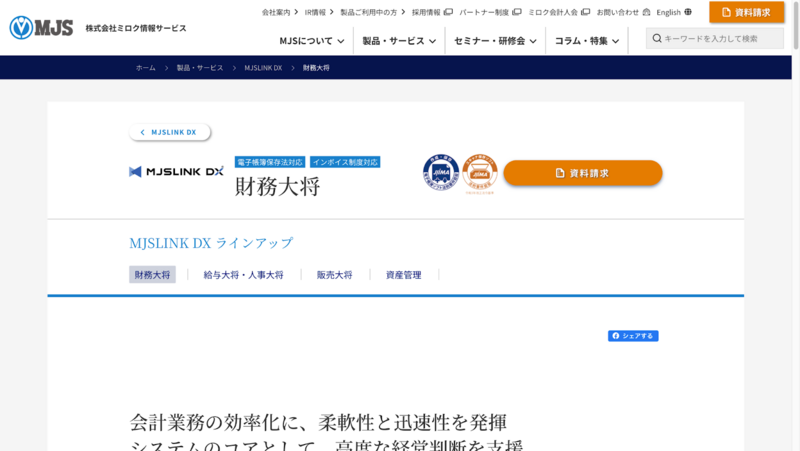Click the blue JIIMA certification badge

(441, 172)
